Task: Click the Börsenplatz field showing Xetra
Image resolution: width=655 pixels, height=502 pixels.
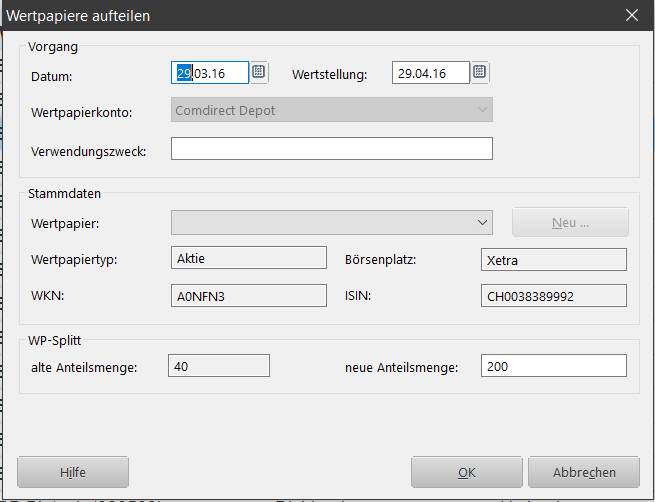Action: click(x=553, y=260)
